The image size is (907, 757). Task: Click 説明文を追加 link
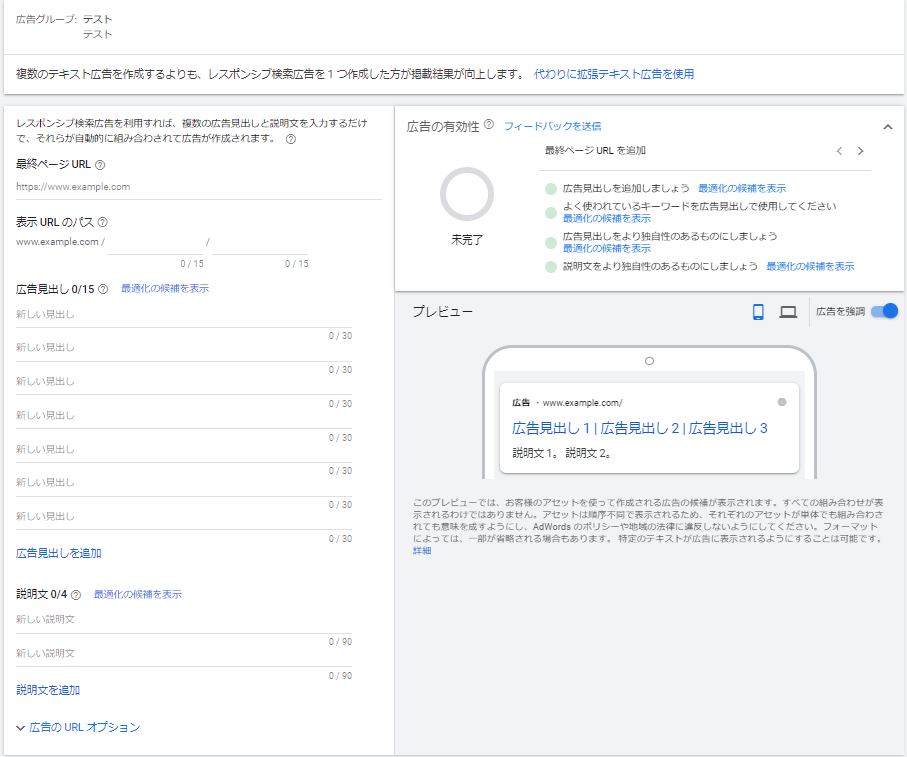pos(48,690)
